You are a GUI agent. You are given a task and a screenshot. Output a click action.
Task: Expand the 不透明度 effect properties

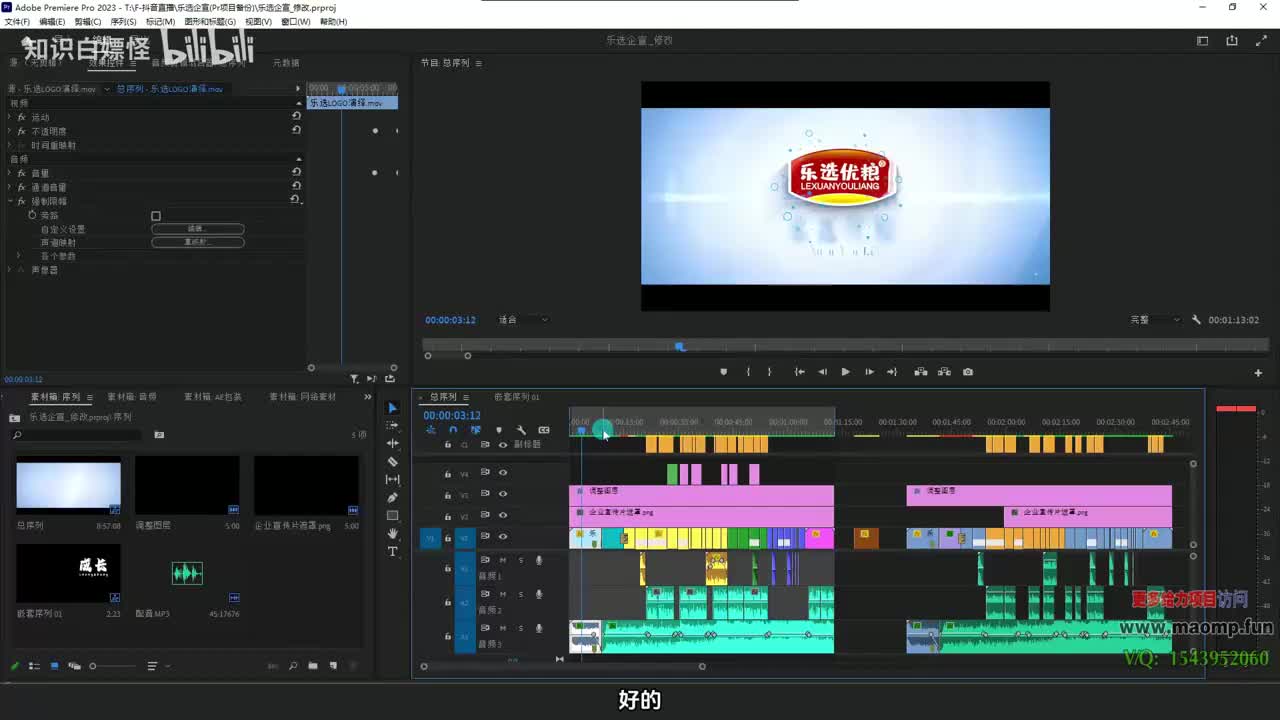10,131
